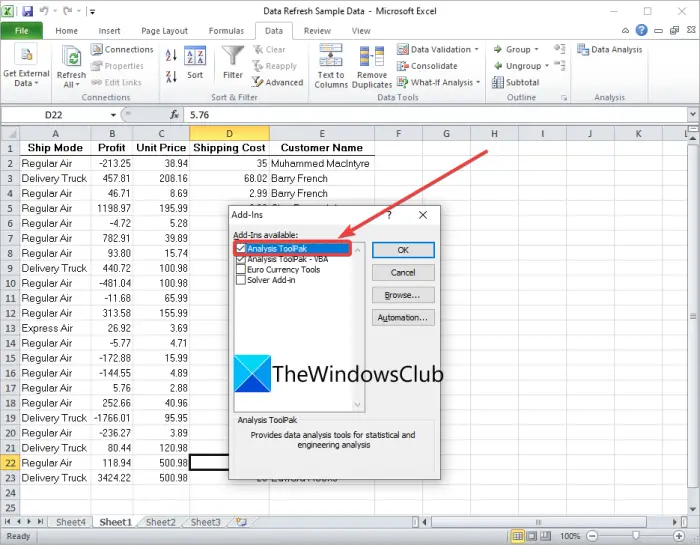
Task: Open Data Validation dropdown arrow
Action: click(477, 49)
